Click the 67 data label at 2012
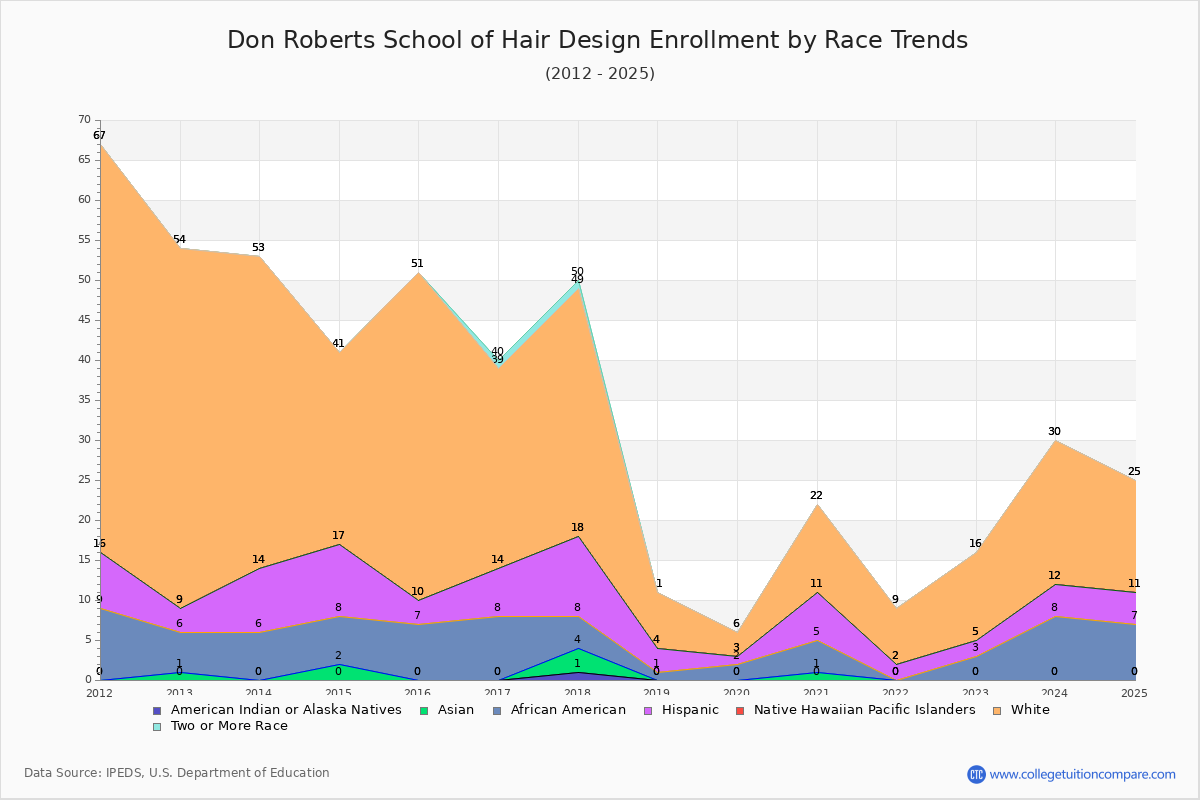 coord(99,135)
